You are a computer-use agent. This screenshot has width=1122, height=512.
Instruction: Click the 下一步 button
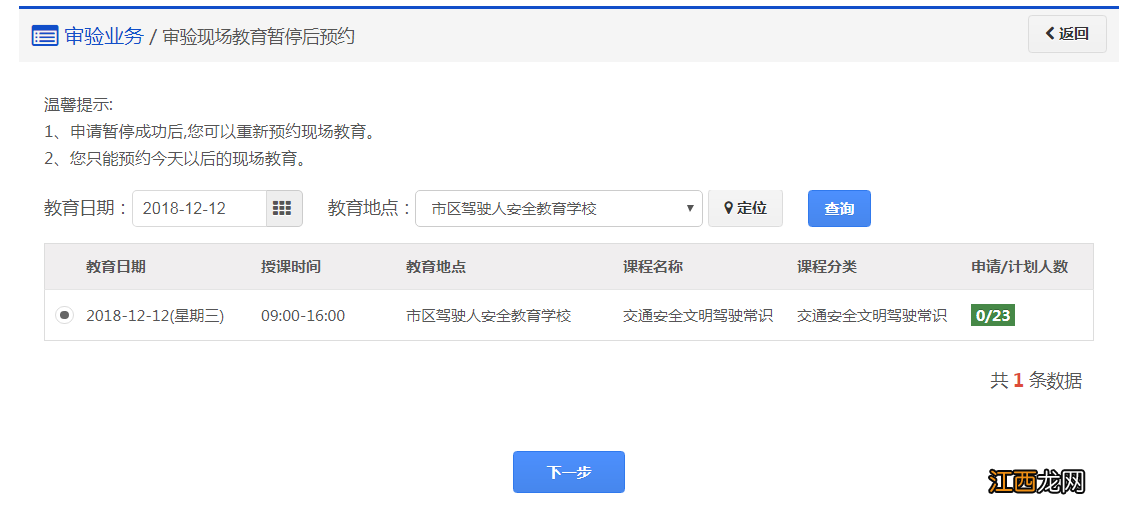569,472
